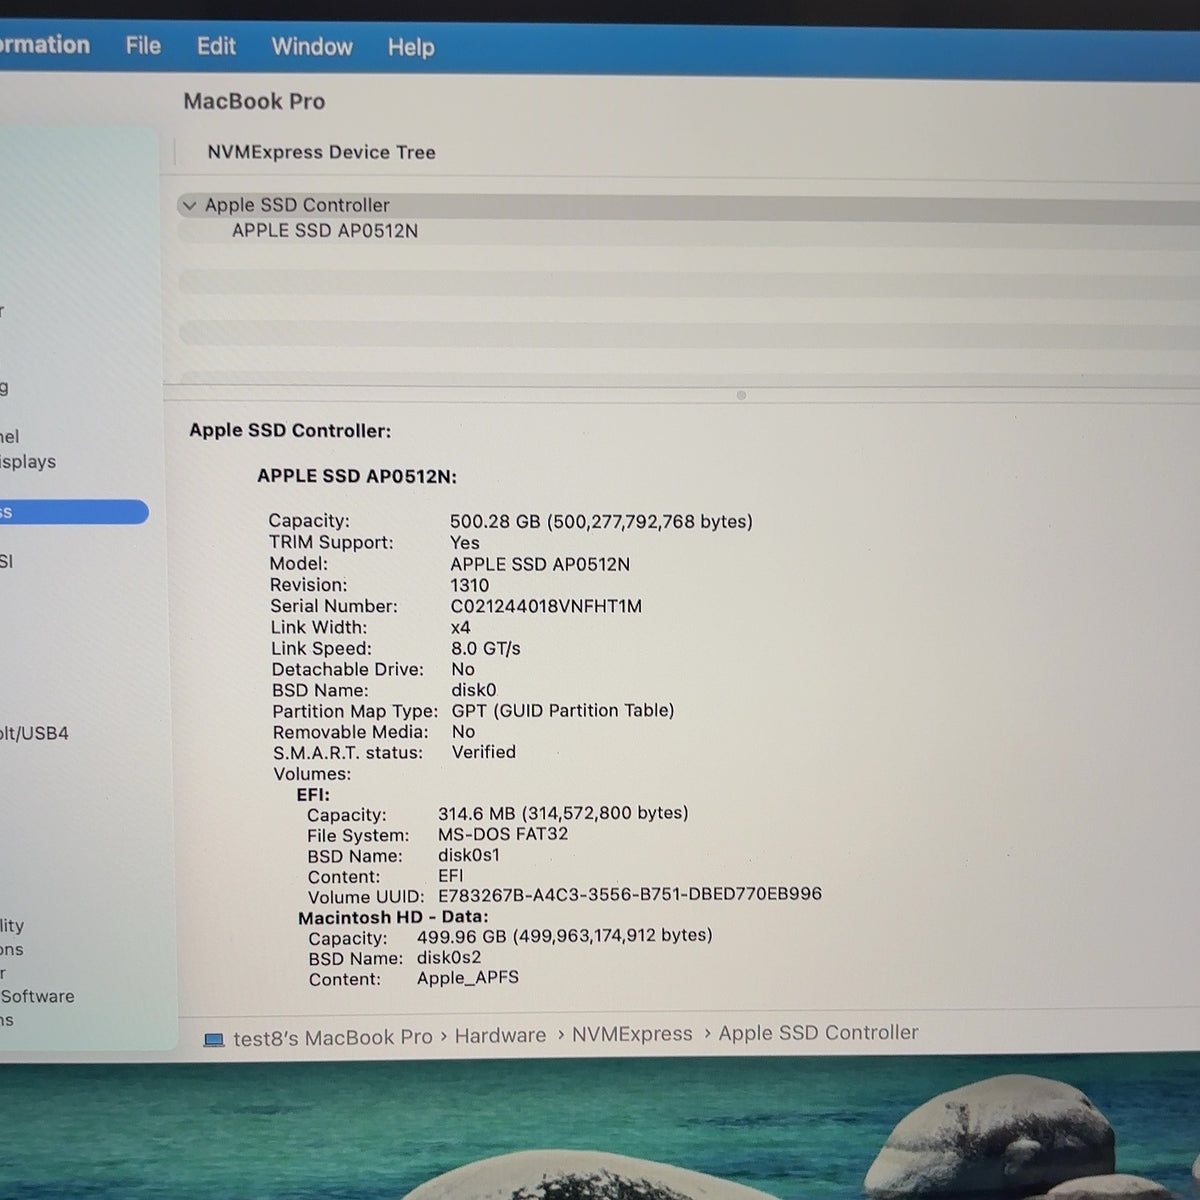Click the Link Width value x4
The image size is (1200, 1200).
pos(460,627)
